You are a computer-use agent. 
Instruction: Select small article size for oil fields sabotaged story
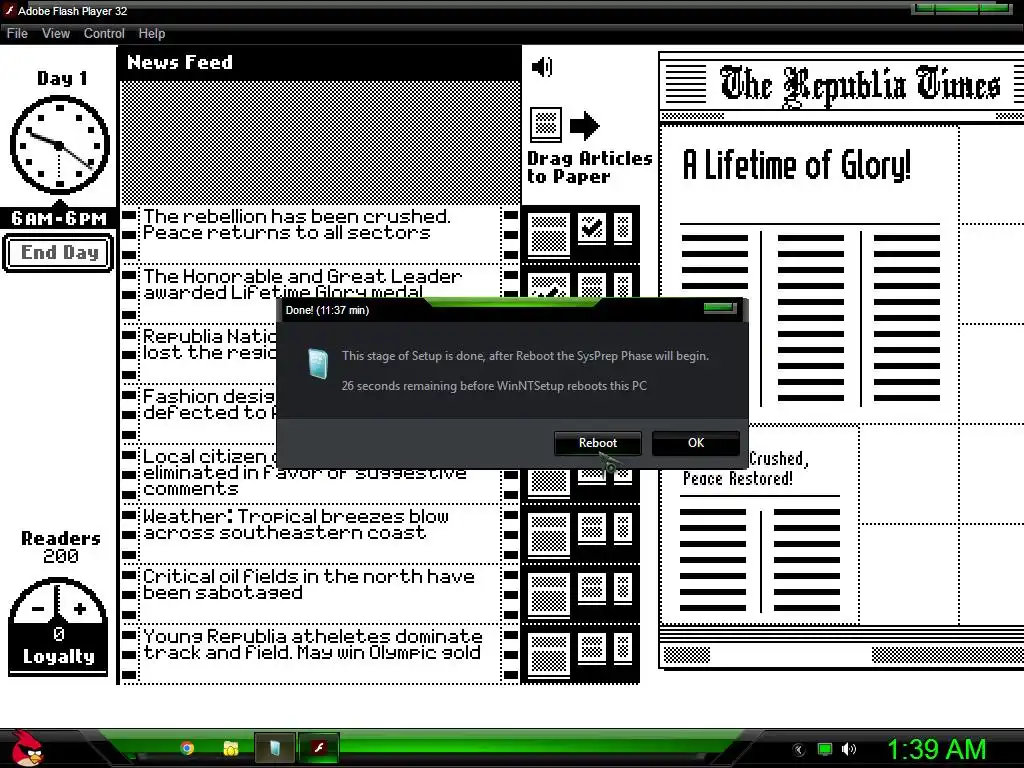[623, 588]
